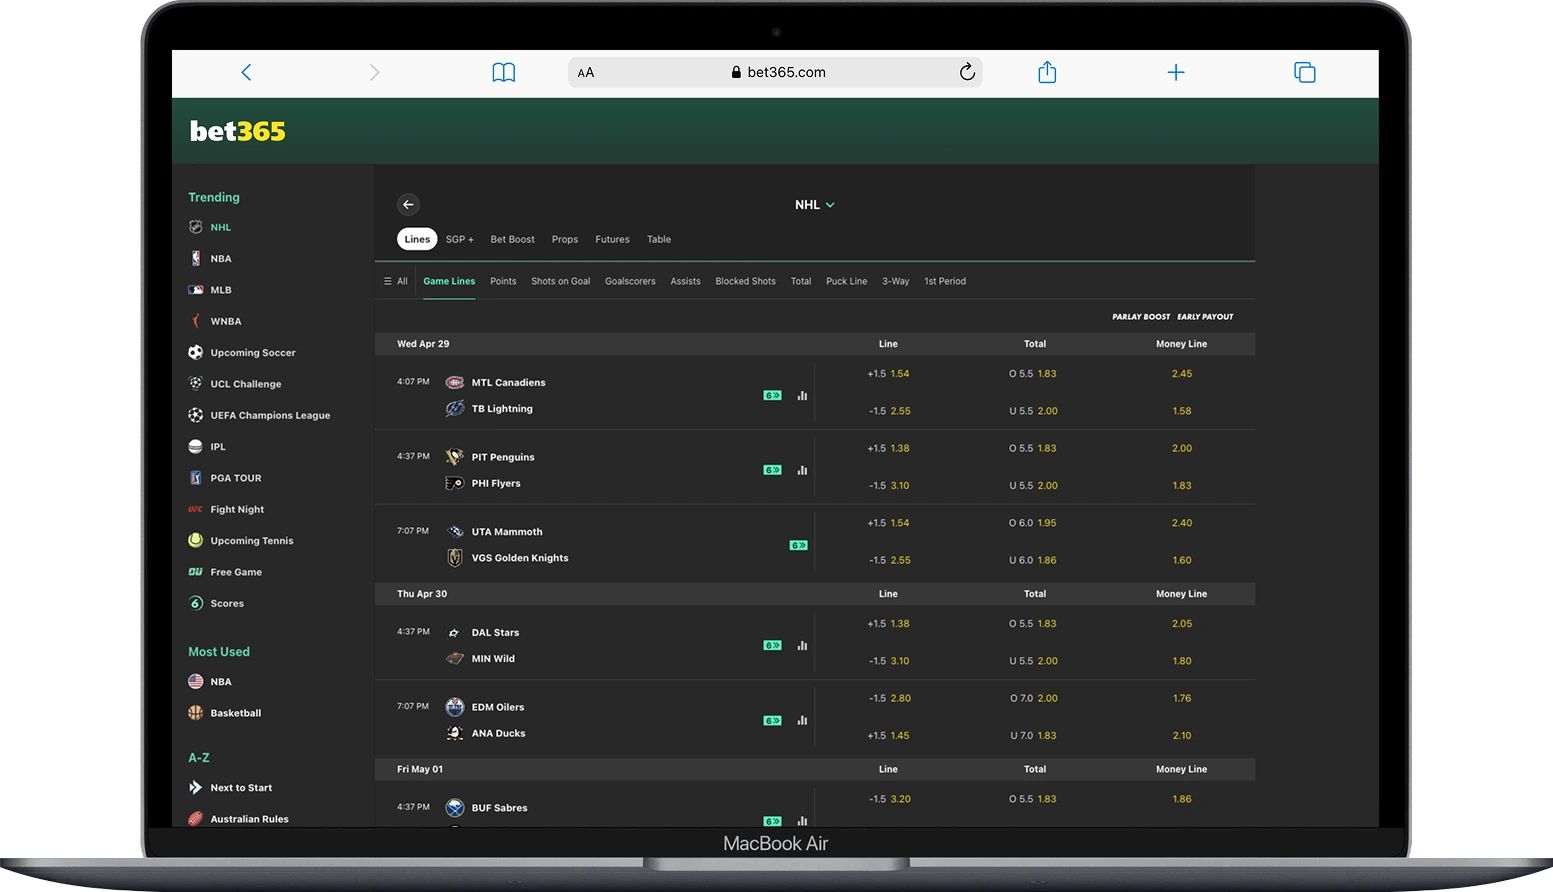Switch to the Futures tab
The image size is (1553, 892).
612,239
